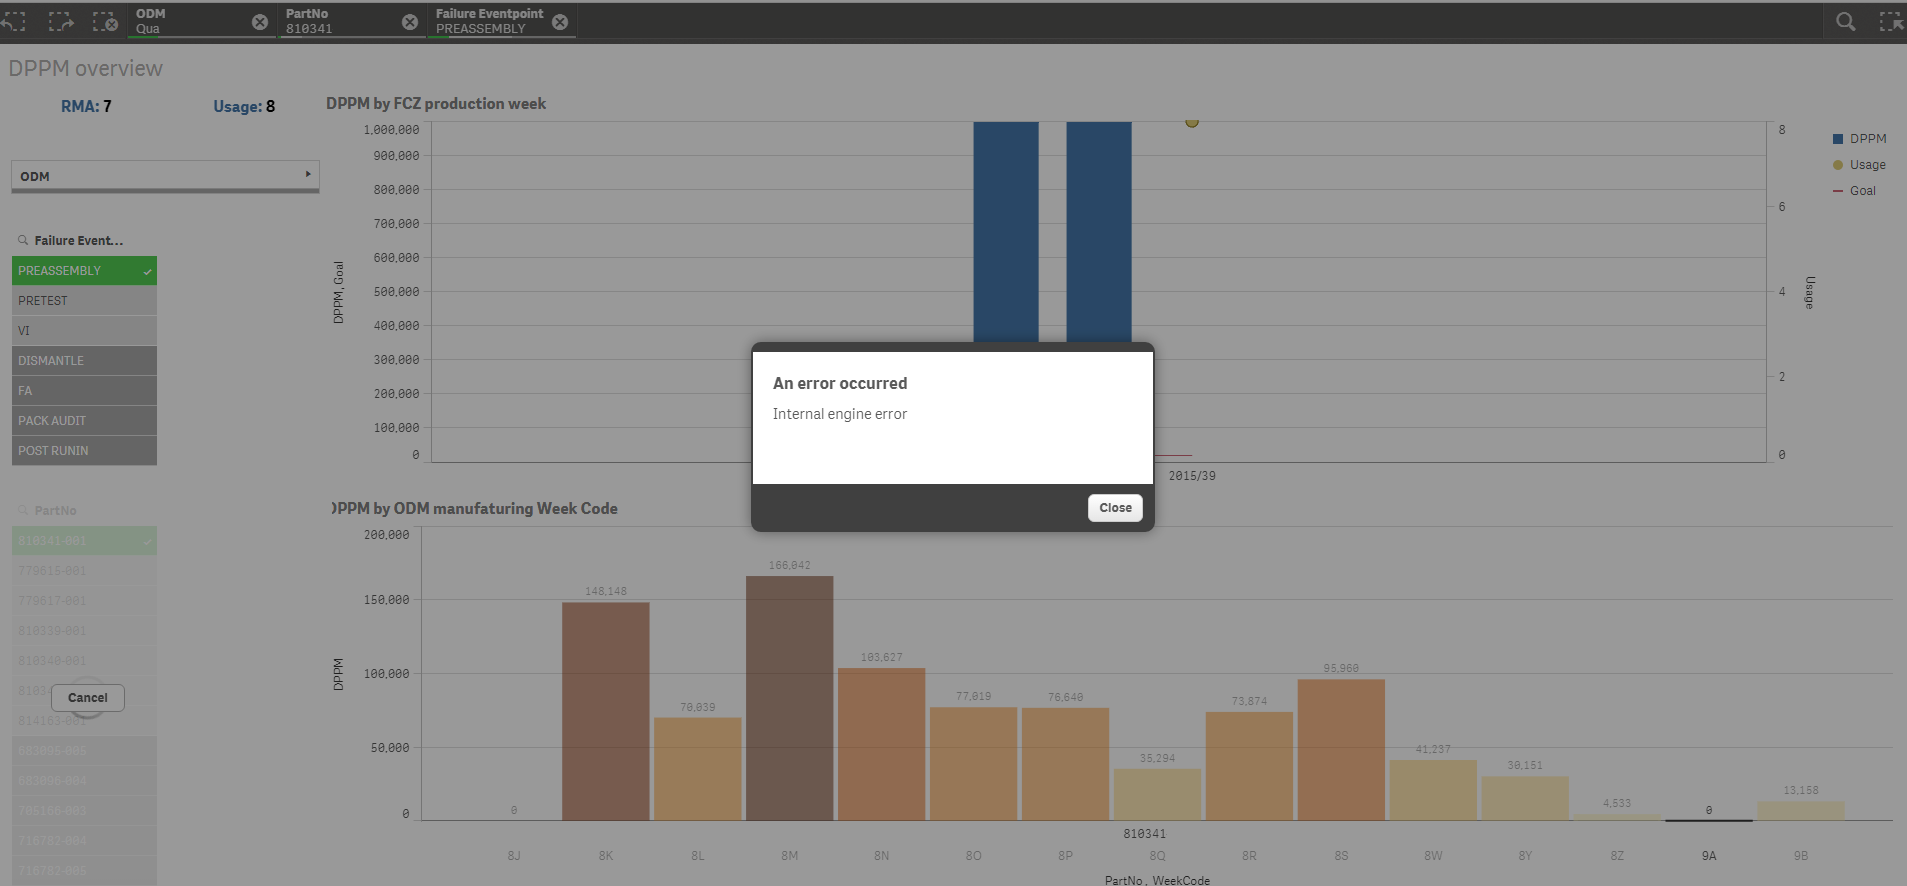Remove the ODM Qua selection

tap(260, 22)
